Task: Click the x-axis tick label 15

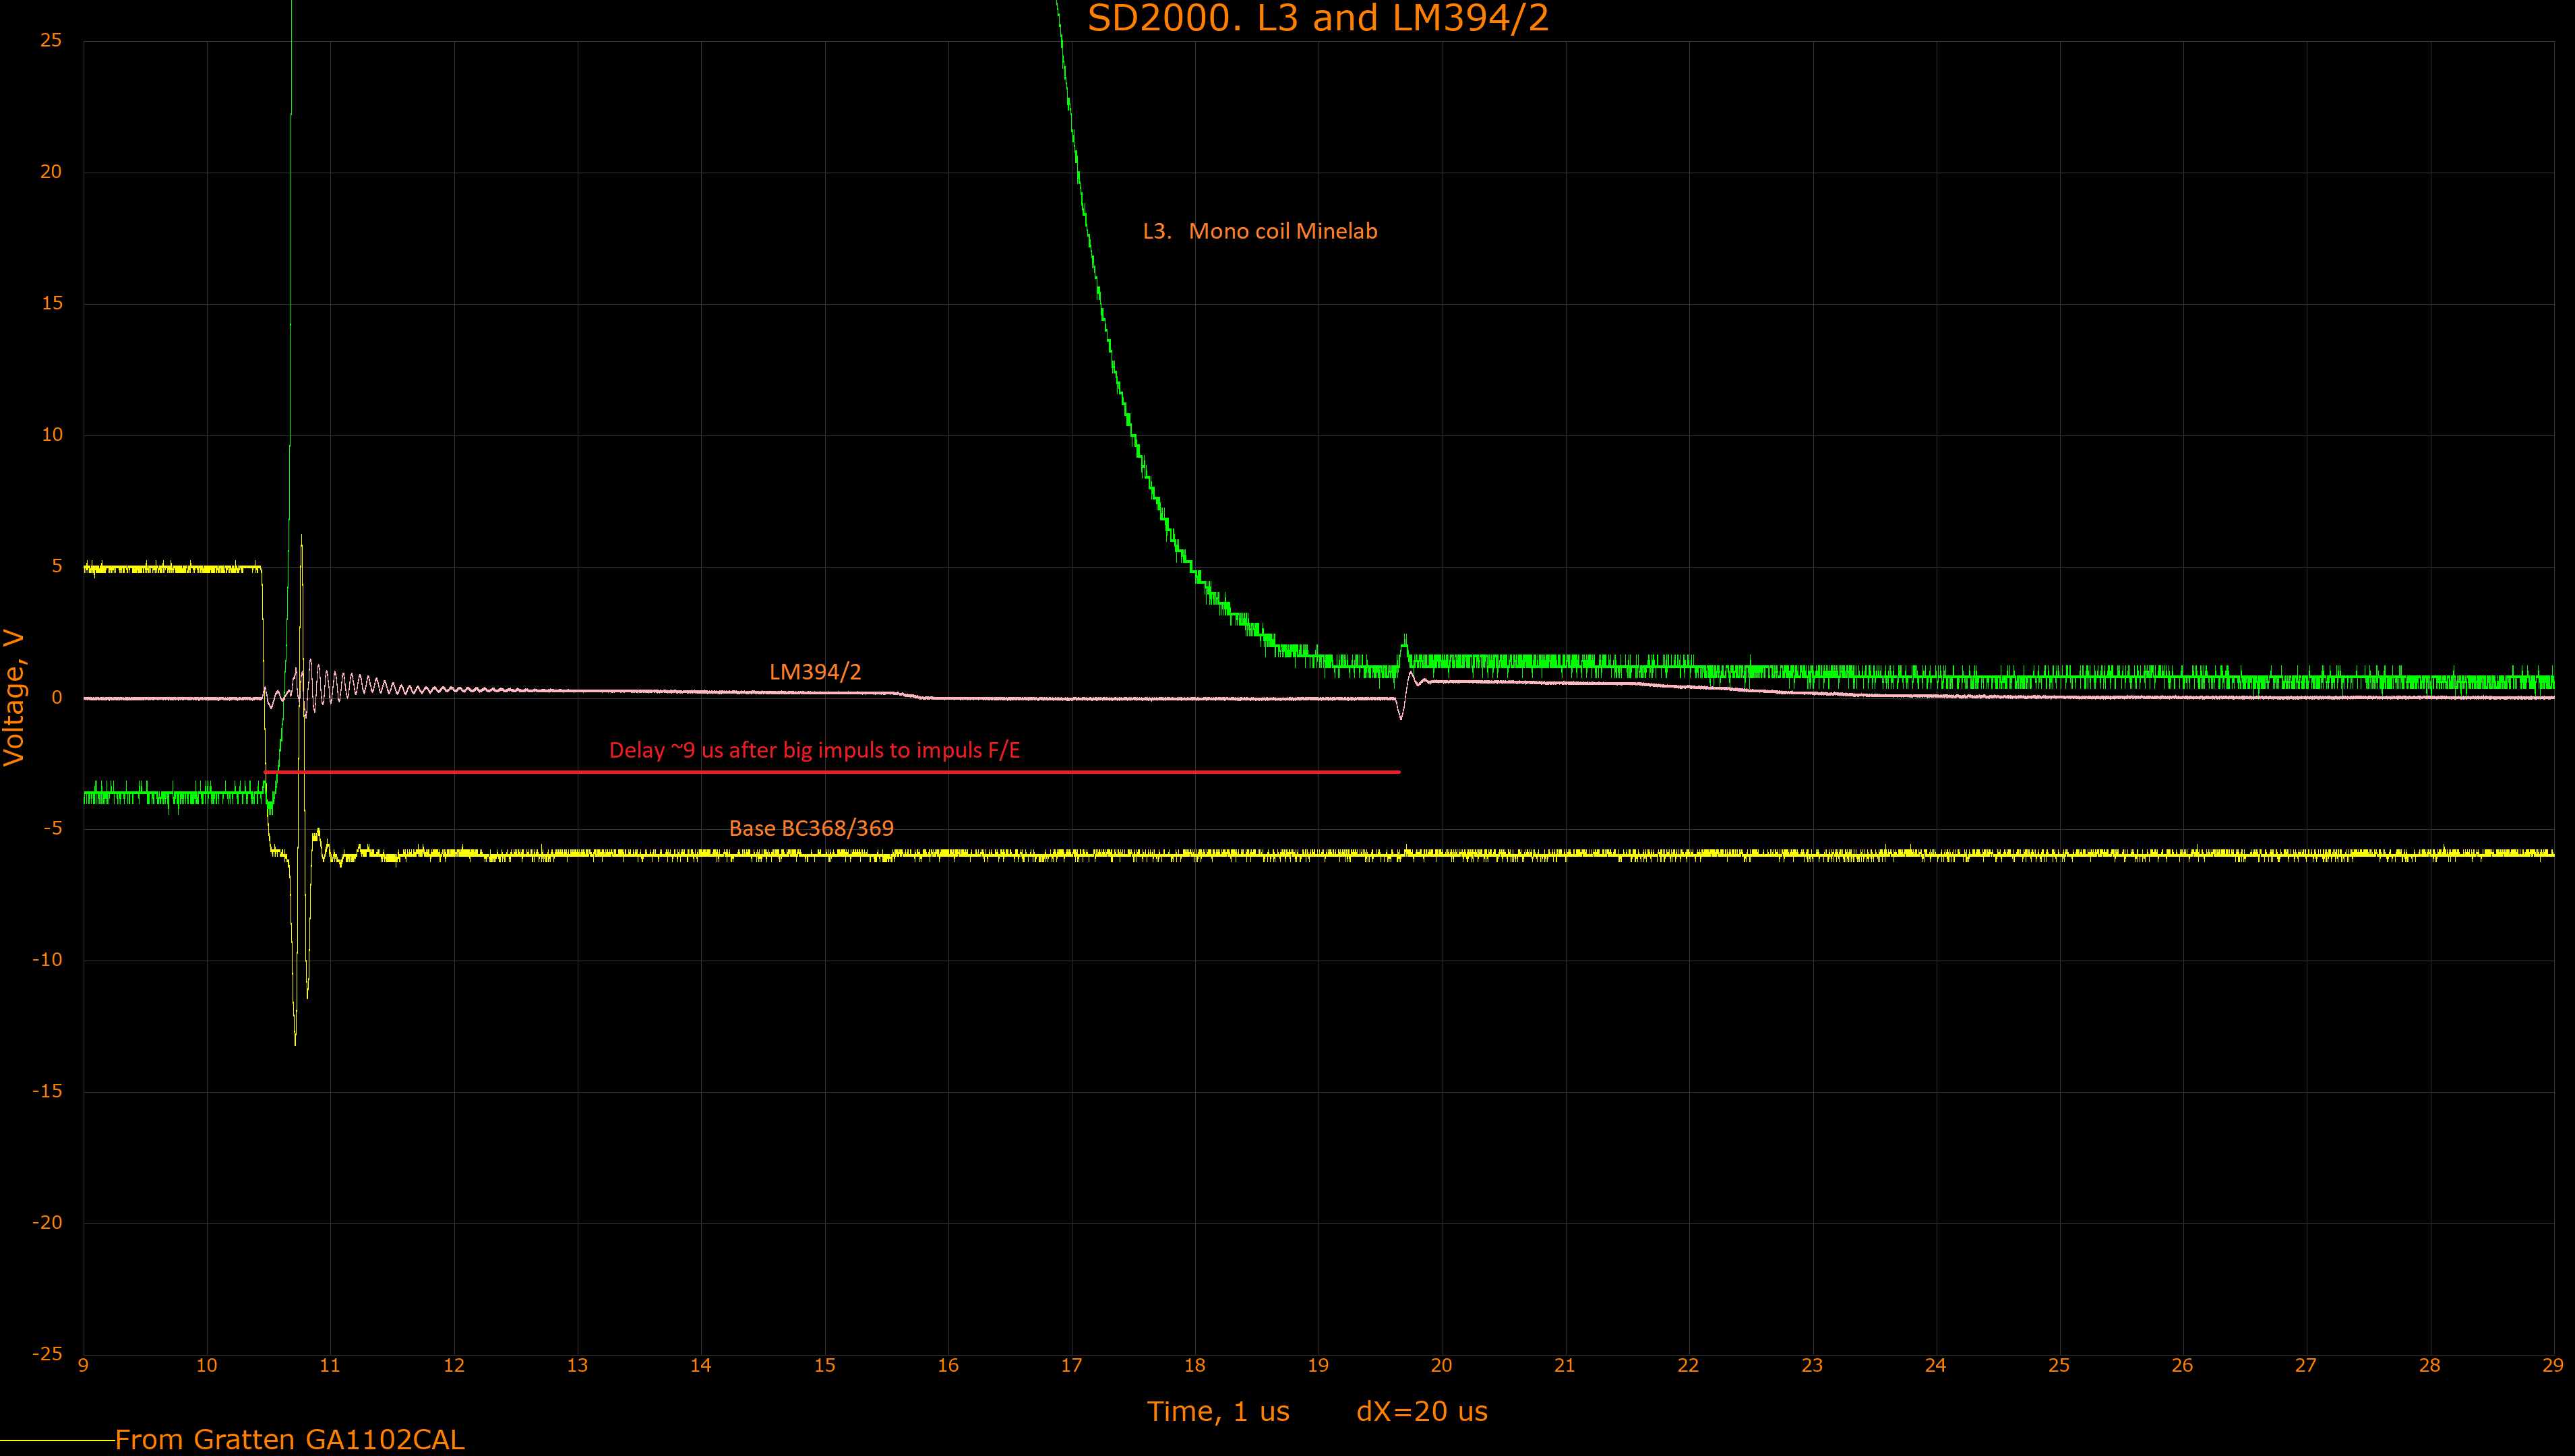Action: pyautogui.click(x=824, y=1365)
